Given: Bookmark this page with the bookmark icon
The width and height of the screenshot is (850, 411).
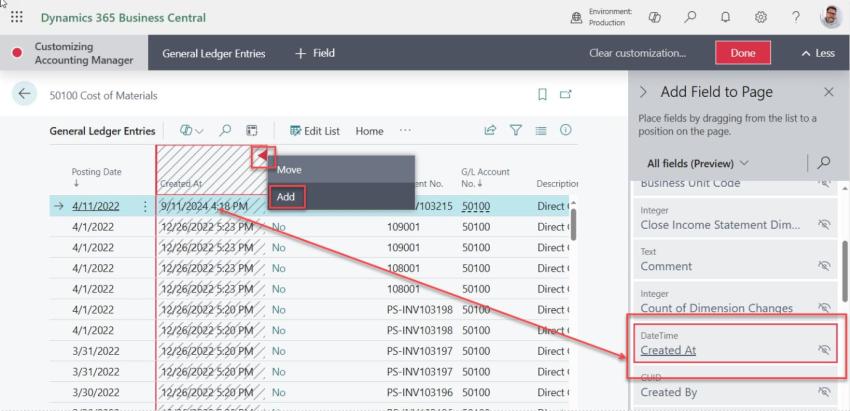Looking at the screenshot, I should [542, 95].
